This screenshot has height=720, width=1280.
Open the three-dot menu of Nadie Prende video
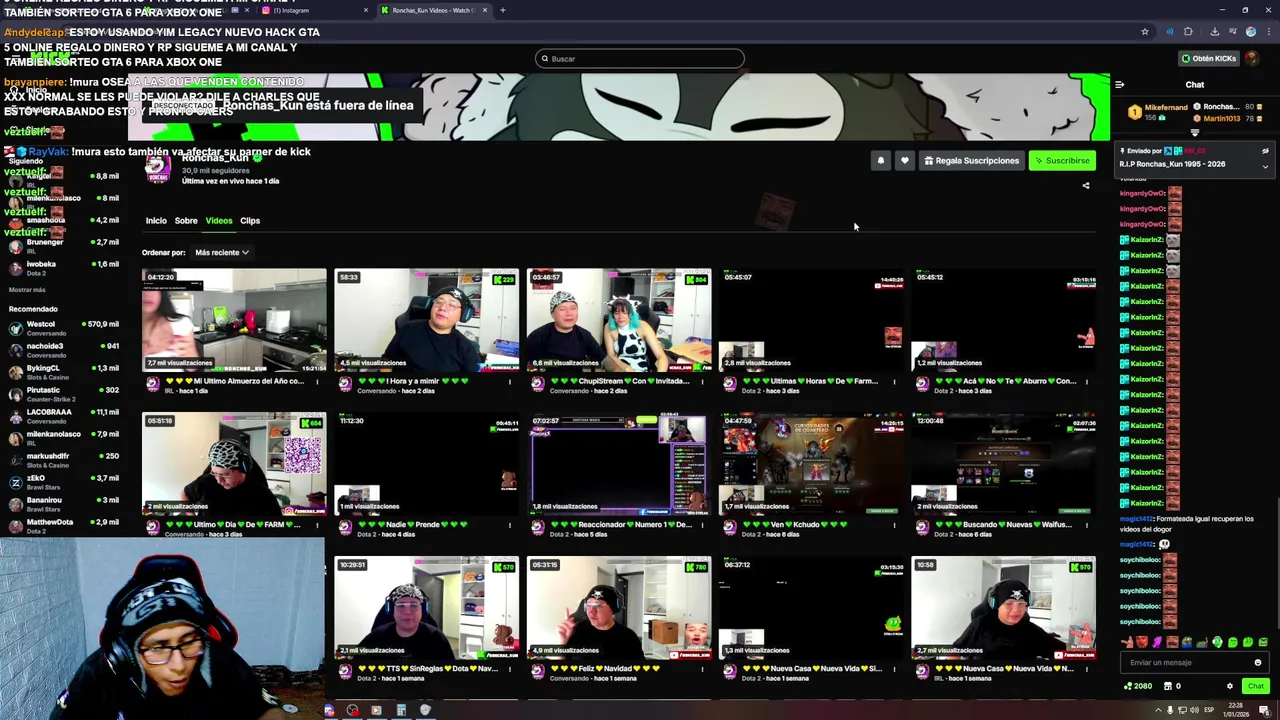click(510, 525)
